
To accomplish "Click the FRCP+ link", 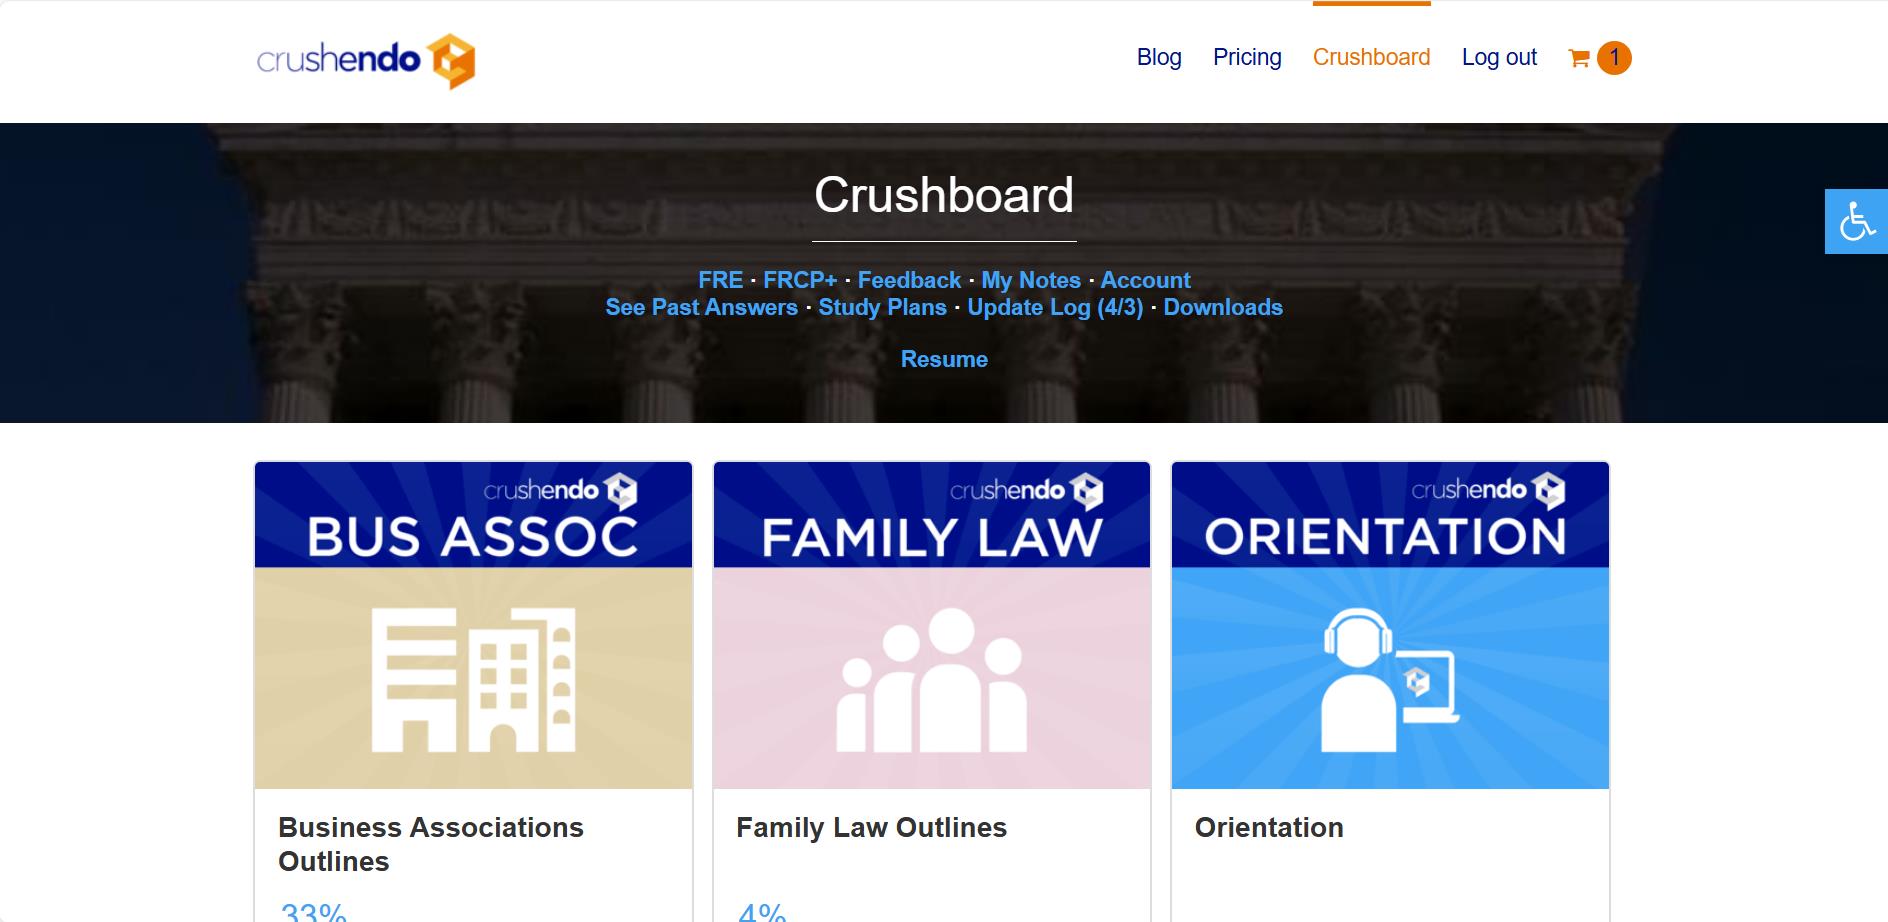I will coord(801,281).
